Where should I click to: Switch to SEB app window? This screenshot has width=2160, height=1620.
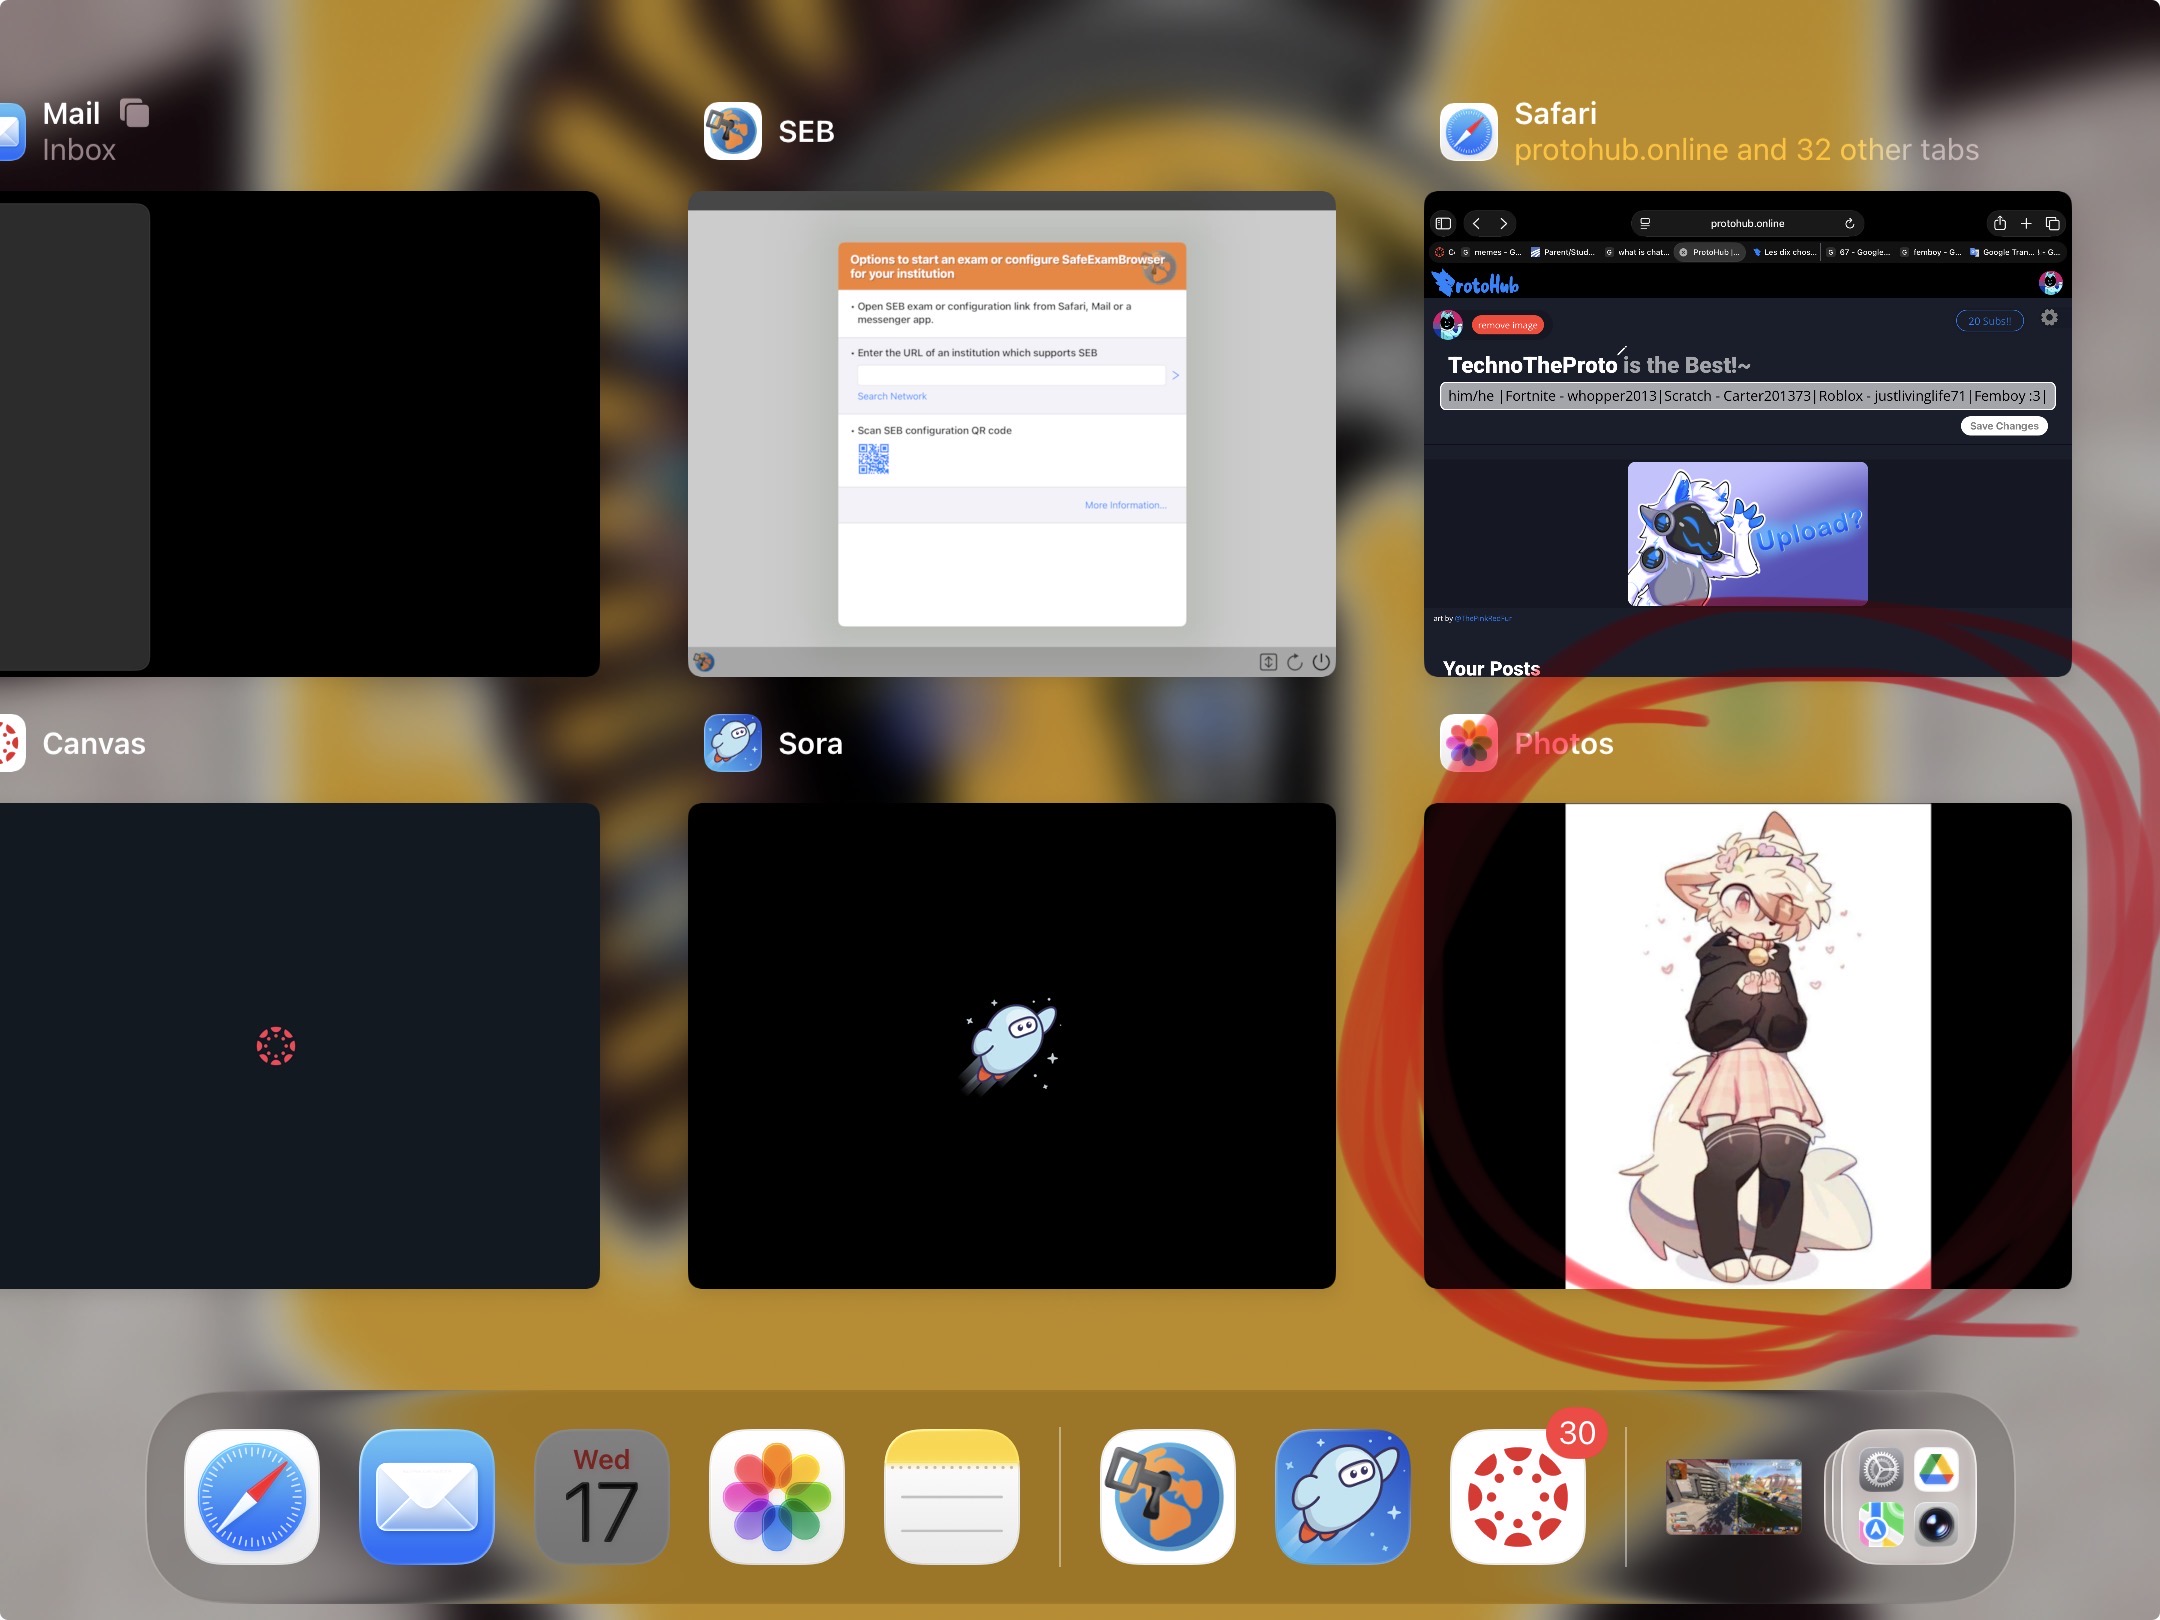1011,433
